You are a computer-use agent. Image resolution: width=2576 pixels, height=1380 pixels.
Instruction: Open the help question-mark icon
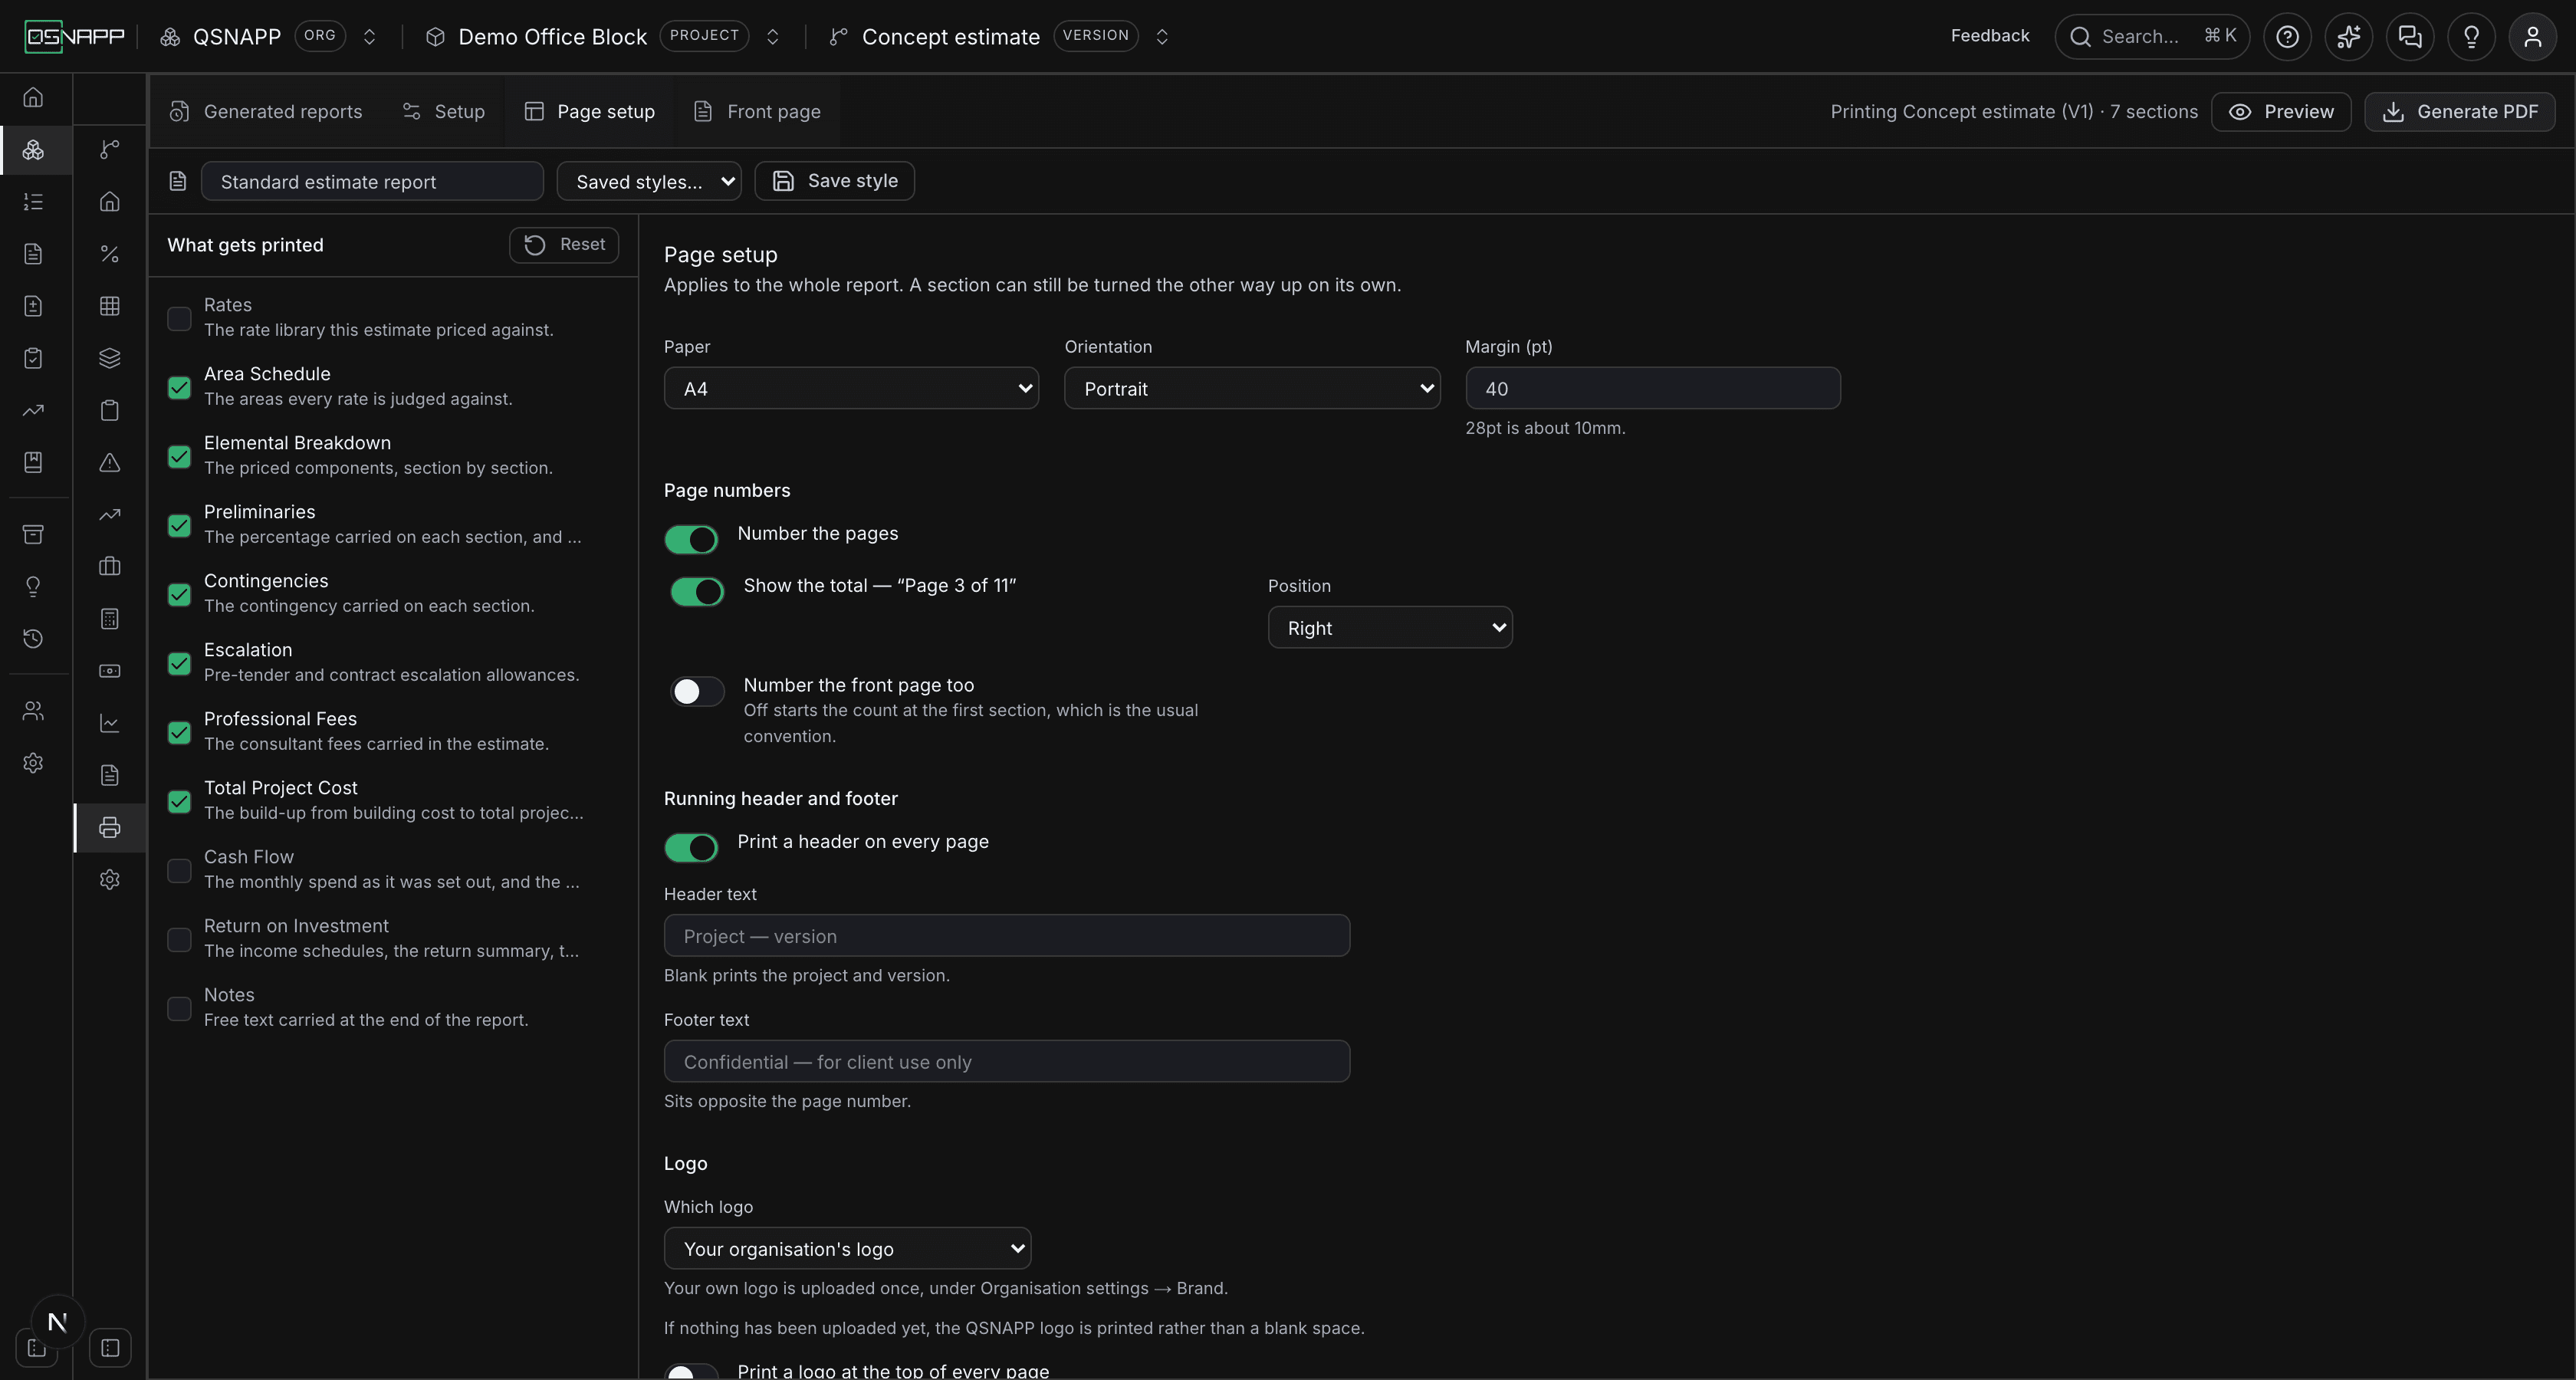coord(2287,37)
